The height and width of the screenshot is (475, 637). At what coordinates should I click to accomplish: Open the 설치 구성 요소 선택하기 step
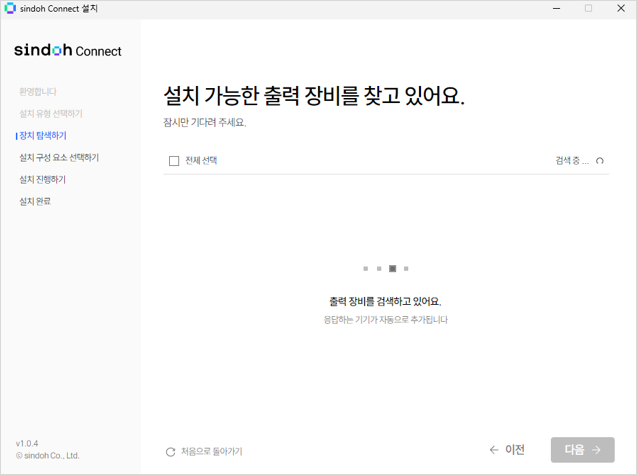(x=59, y=158)
